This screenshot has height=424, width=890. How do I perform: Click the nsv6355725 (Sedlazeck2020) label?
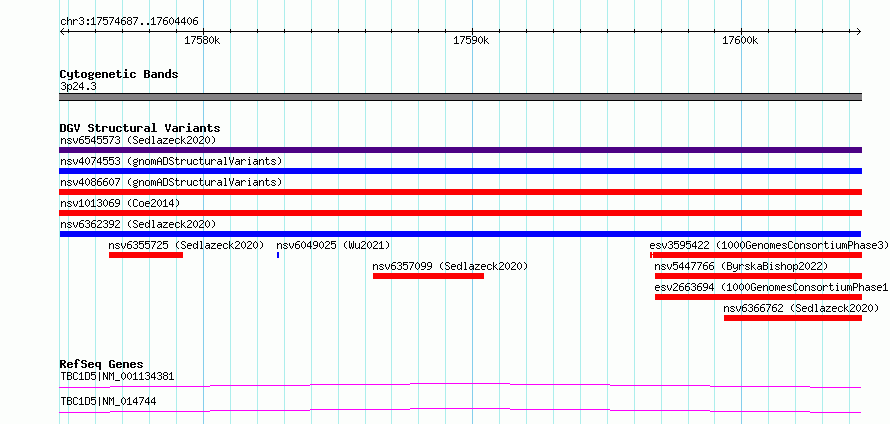coord(186,245)
